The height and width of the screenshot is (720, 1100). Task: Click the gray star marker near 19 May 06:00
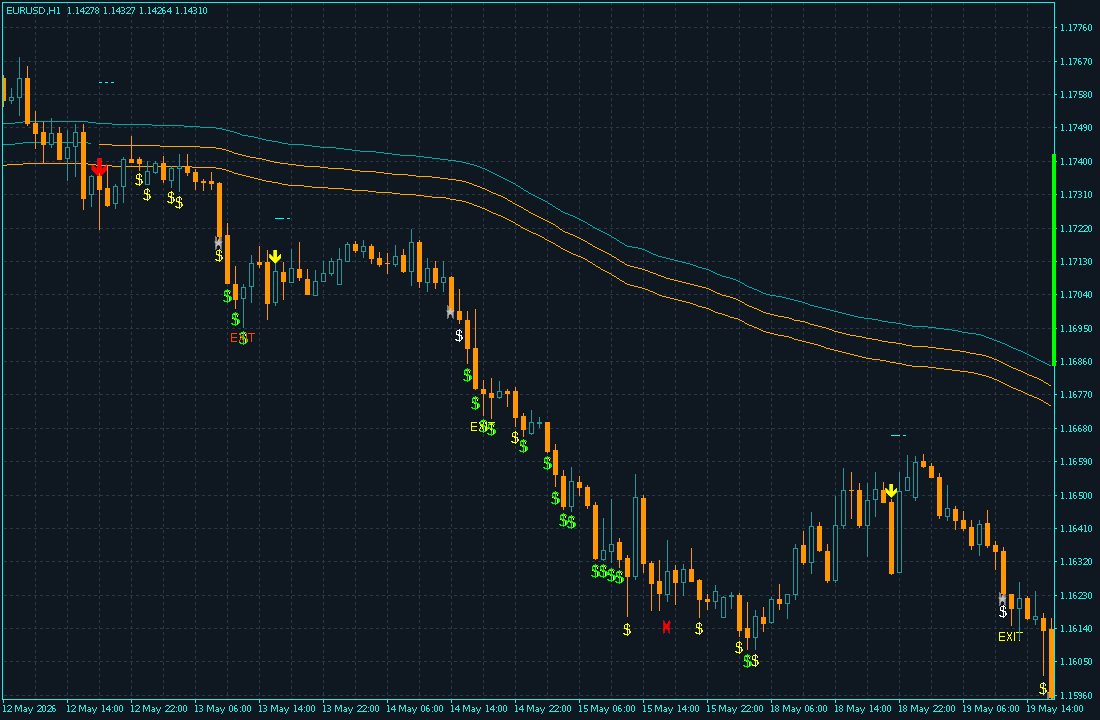(1002, 599)
